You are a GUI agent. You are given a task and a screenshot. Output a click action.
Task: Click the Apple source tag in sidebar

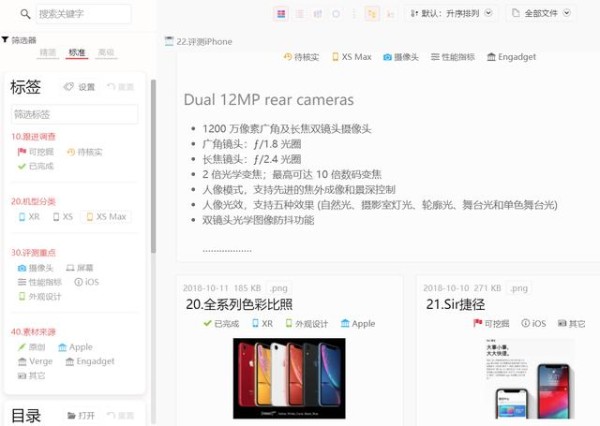(x=75, y=347)
